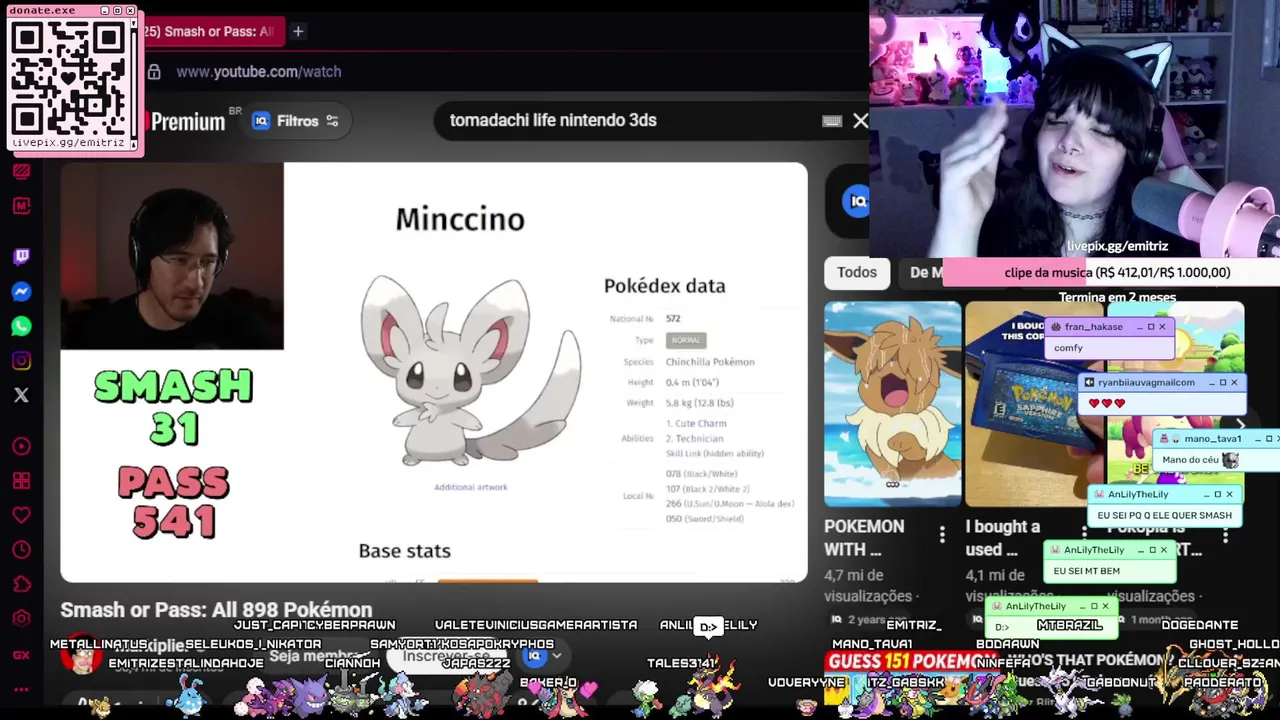Close AnLilyTheLily 'EU SEI MT BEM' popup
Screen dimensions: 1280x720
[1163, 550]
